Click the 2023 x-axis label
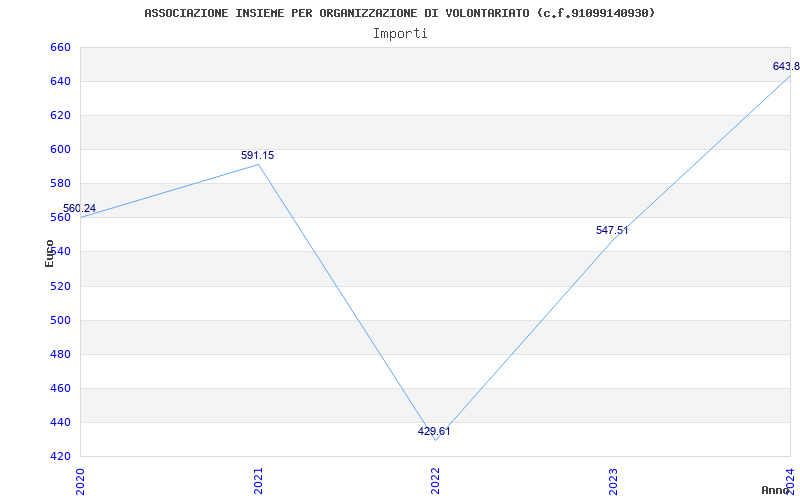The width and height of the screenshot is (800, 500). click(613, 481)
